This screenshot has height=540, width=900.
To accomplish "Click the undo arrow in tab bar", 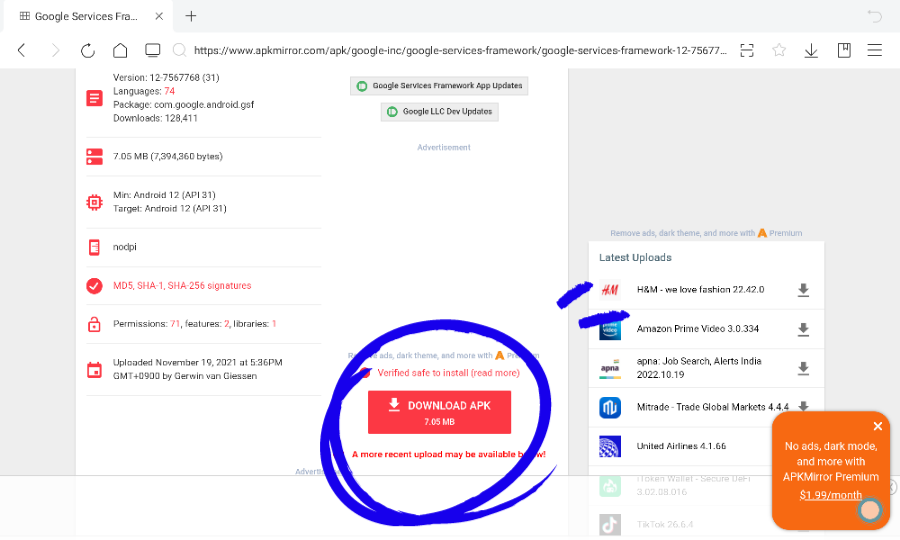I will pyautogui.click(x=875, y=16).
